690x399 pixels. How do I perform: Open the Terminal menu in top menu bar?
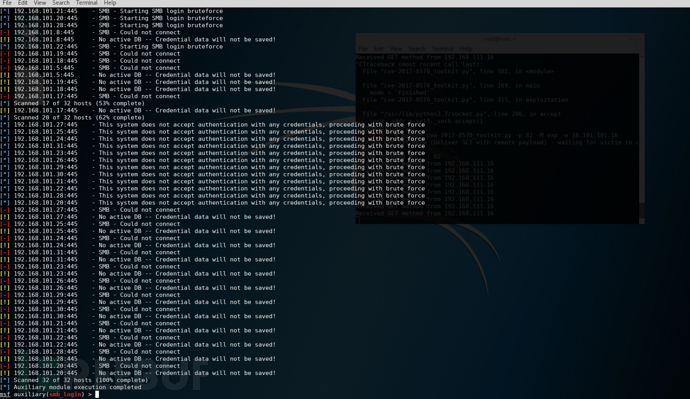pos(87,3)
